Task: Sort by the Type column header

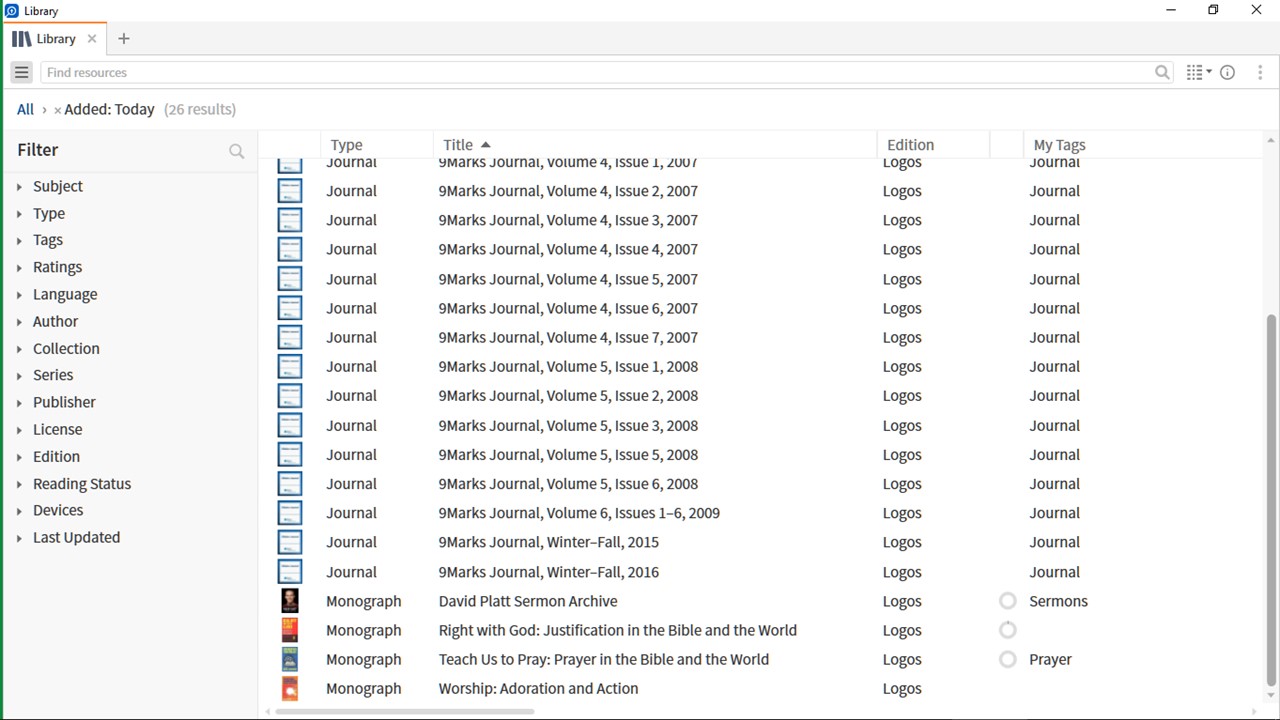Action: click(x=346, y=145)
